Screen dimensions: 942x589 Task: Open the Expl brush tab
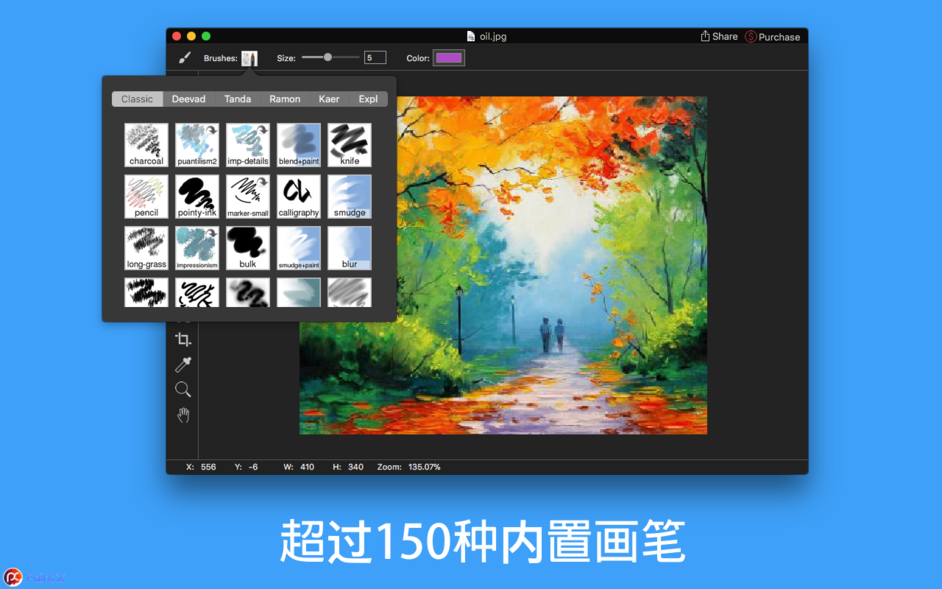click(x=367, y=99)
